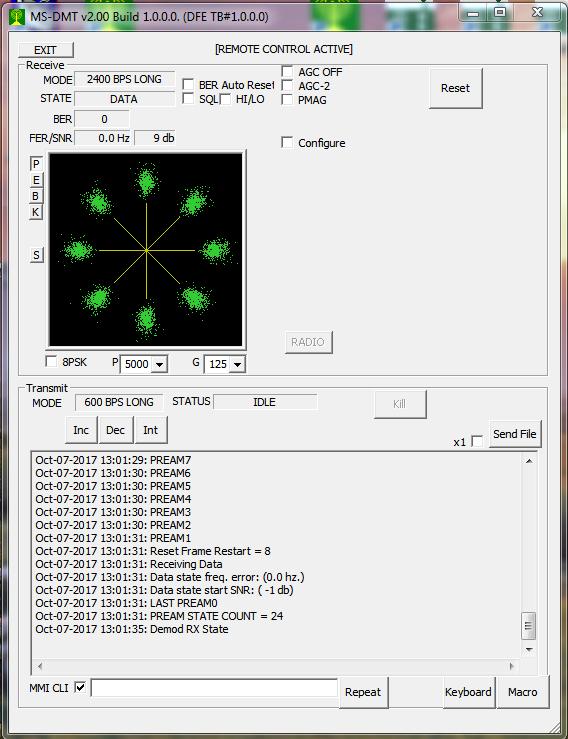
Task: Toggle the BER Auto Reset checkbox
Action: coord(188,85)
